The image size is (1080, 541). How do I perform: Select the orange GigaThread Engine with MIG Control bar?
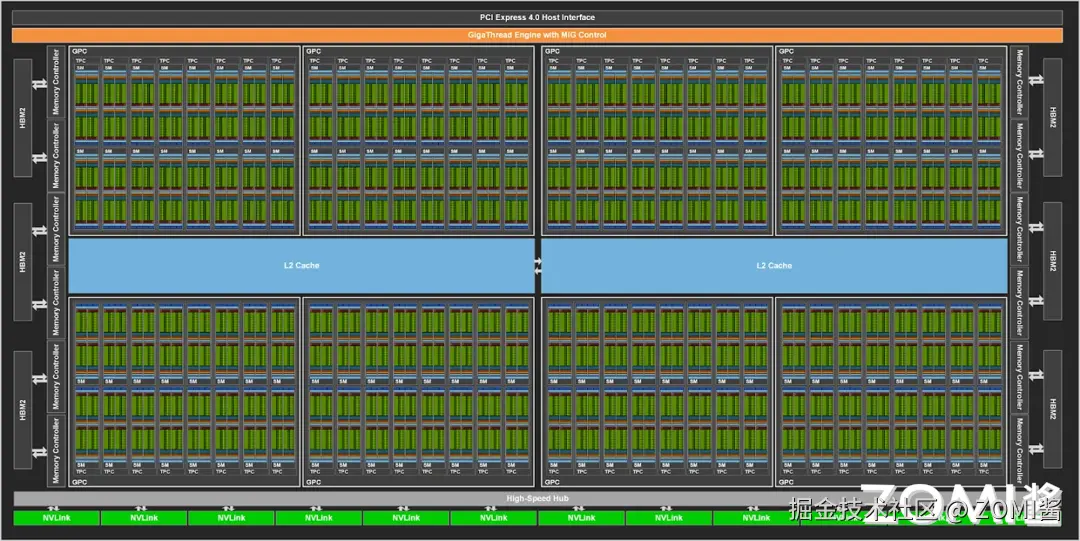click(x=537, y=34)
